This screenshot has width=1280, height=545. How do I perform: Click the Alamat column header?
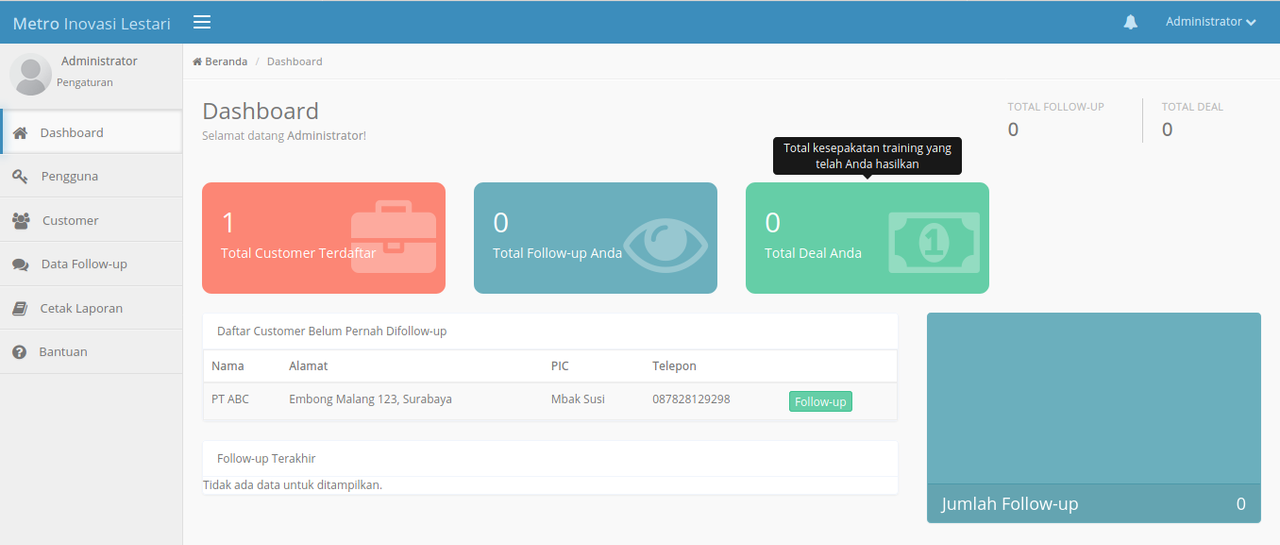pyautogui.click(x=308, y=366)
